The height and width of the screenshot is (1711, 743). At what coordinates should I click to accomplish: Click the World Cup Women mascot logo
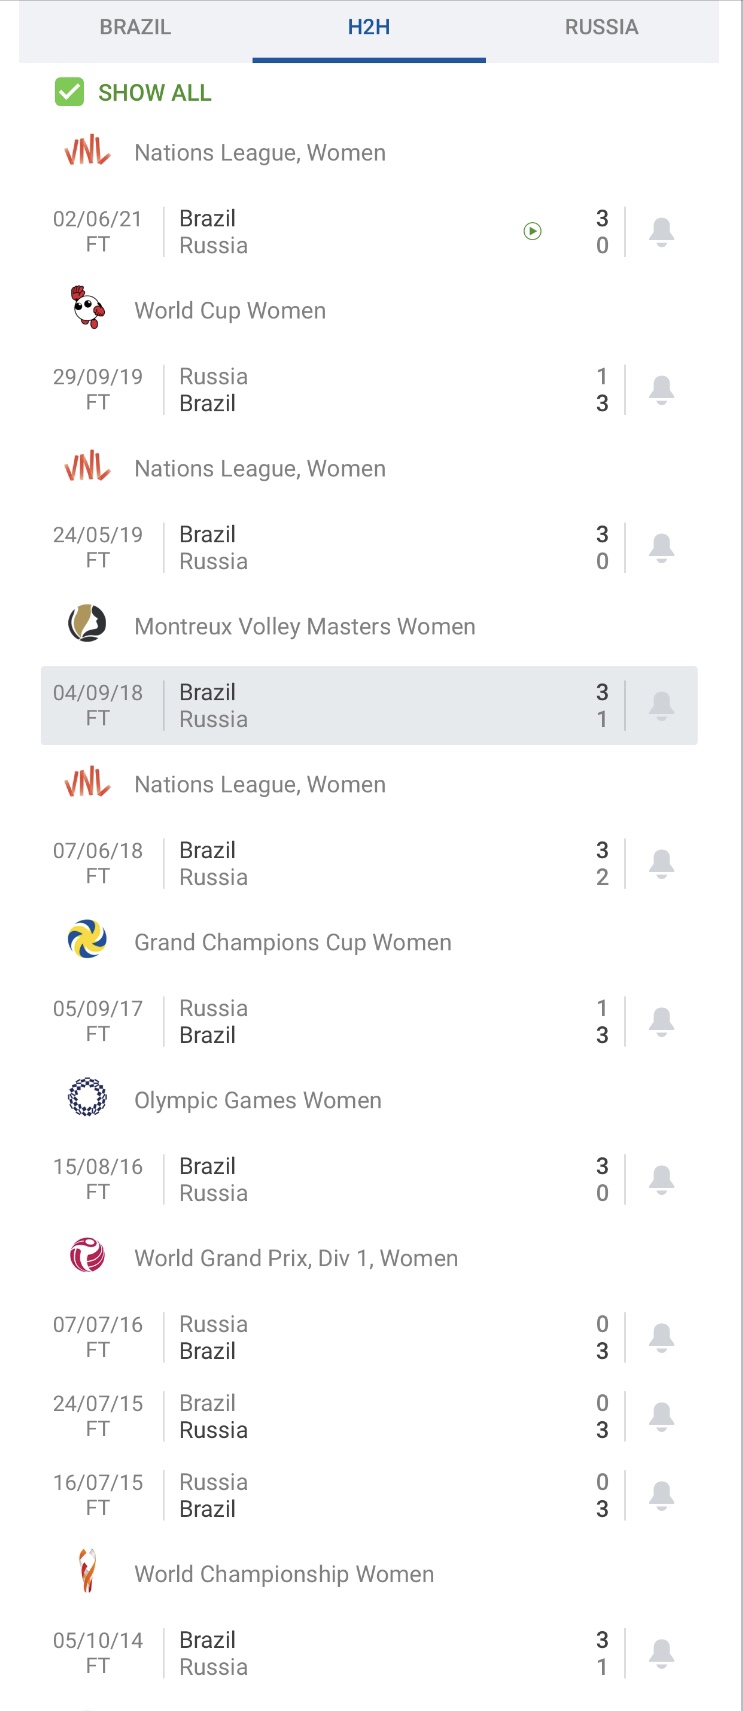(88, 309)
